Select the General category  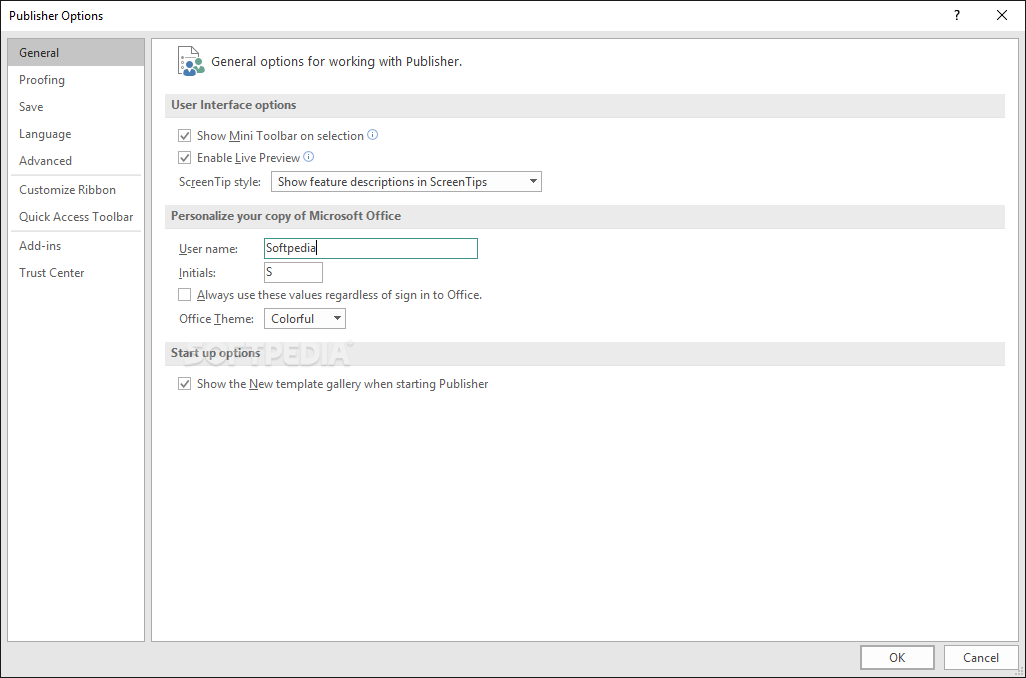pos(76,52)
